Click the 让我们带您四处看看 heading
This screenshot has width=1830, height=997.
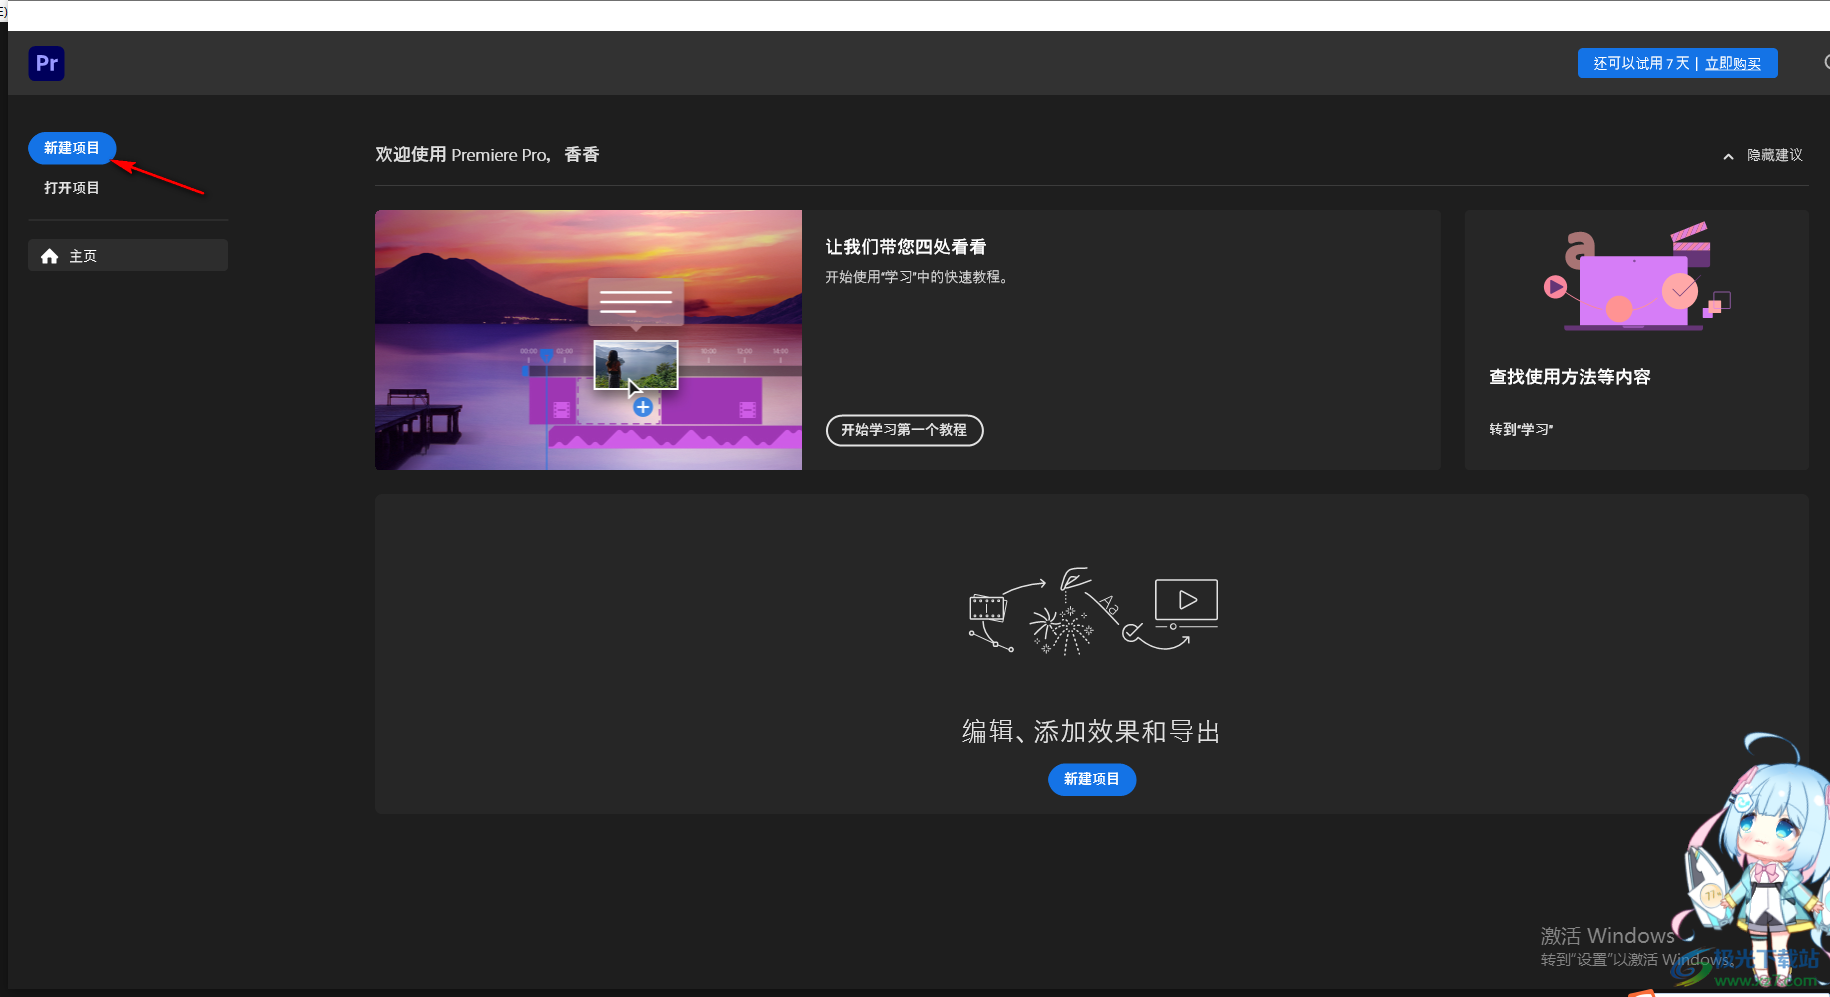point(906,247)
